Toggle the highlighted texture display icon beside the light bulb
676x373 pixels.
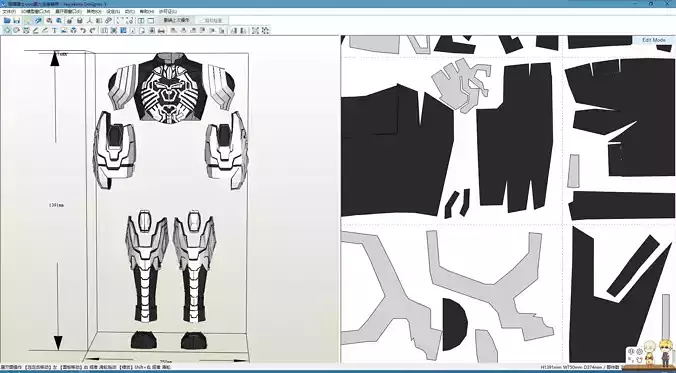coord(38,20)
